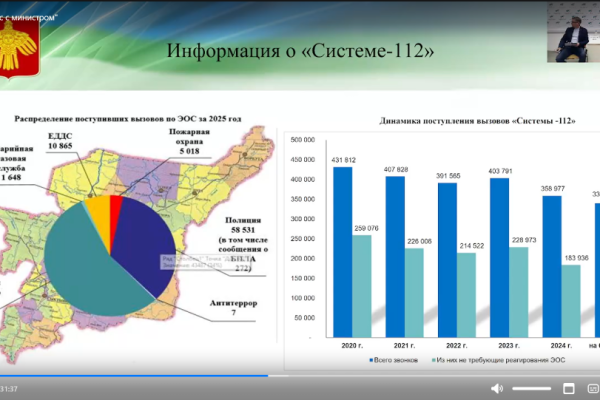Click the '2023 г.' axis label
600x400 pixels.
509,345
